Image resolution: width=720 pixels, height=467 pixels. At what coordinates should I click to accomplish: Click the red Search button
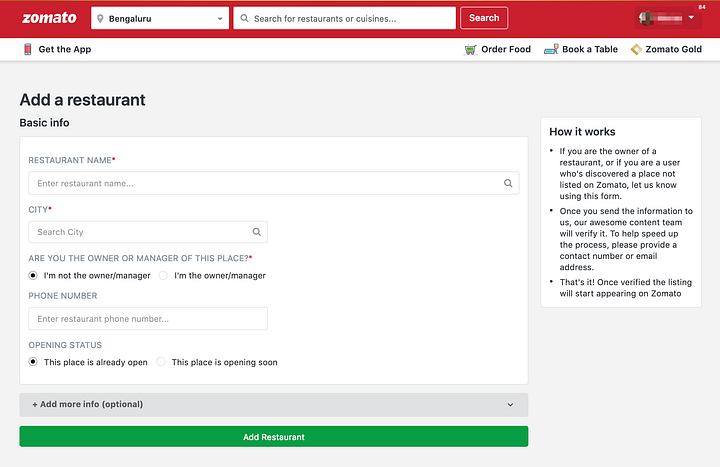(484, 18)
